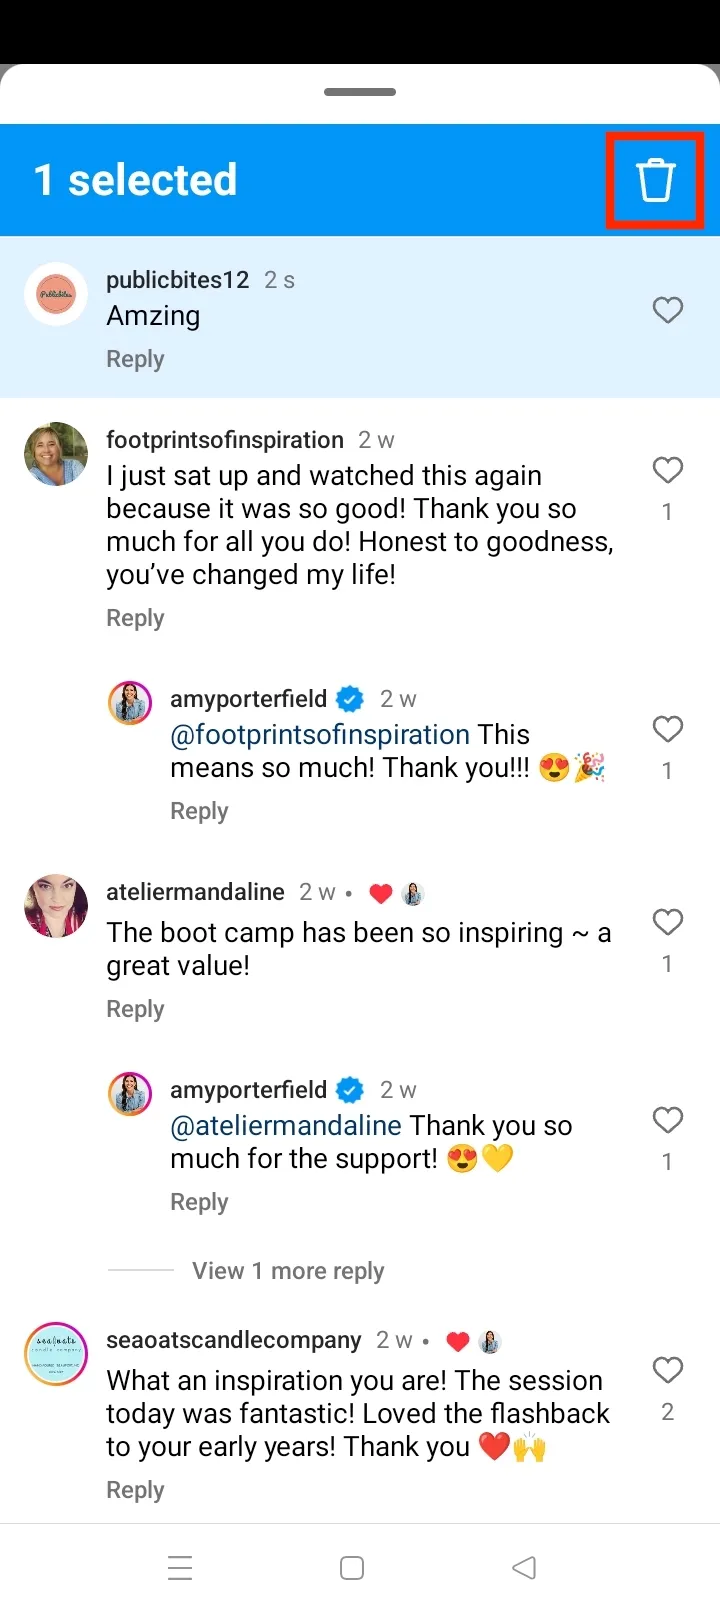
Task: Open seaoatscandlecompany's profile avatar
Action: [56, 1354]
